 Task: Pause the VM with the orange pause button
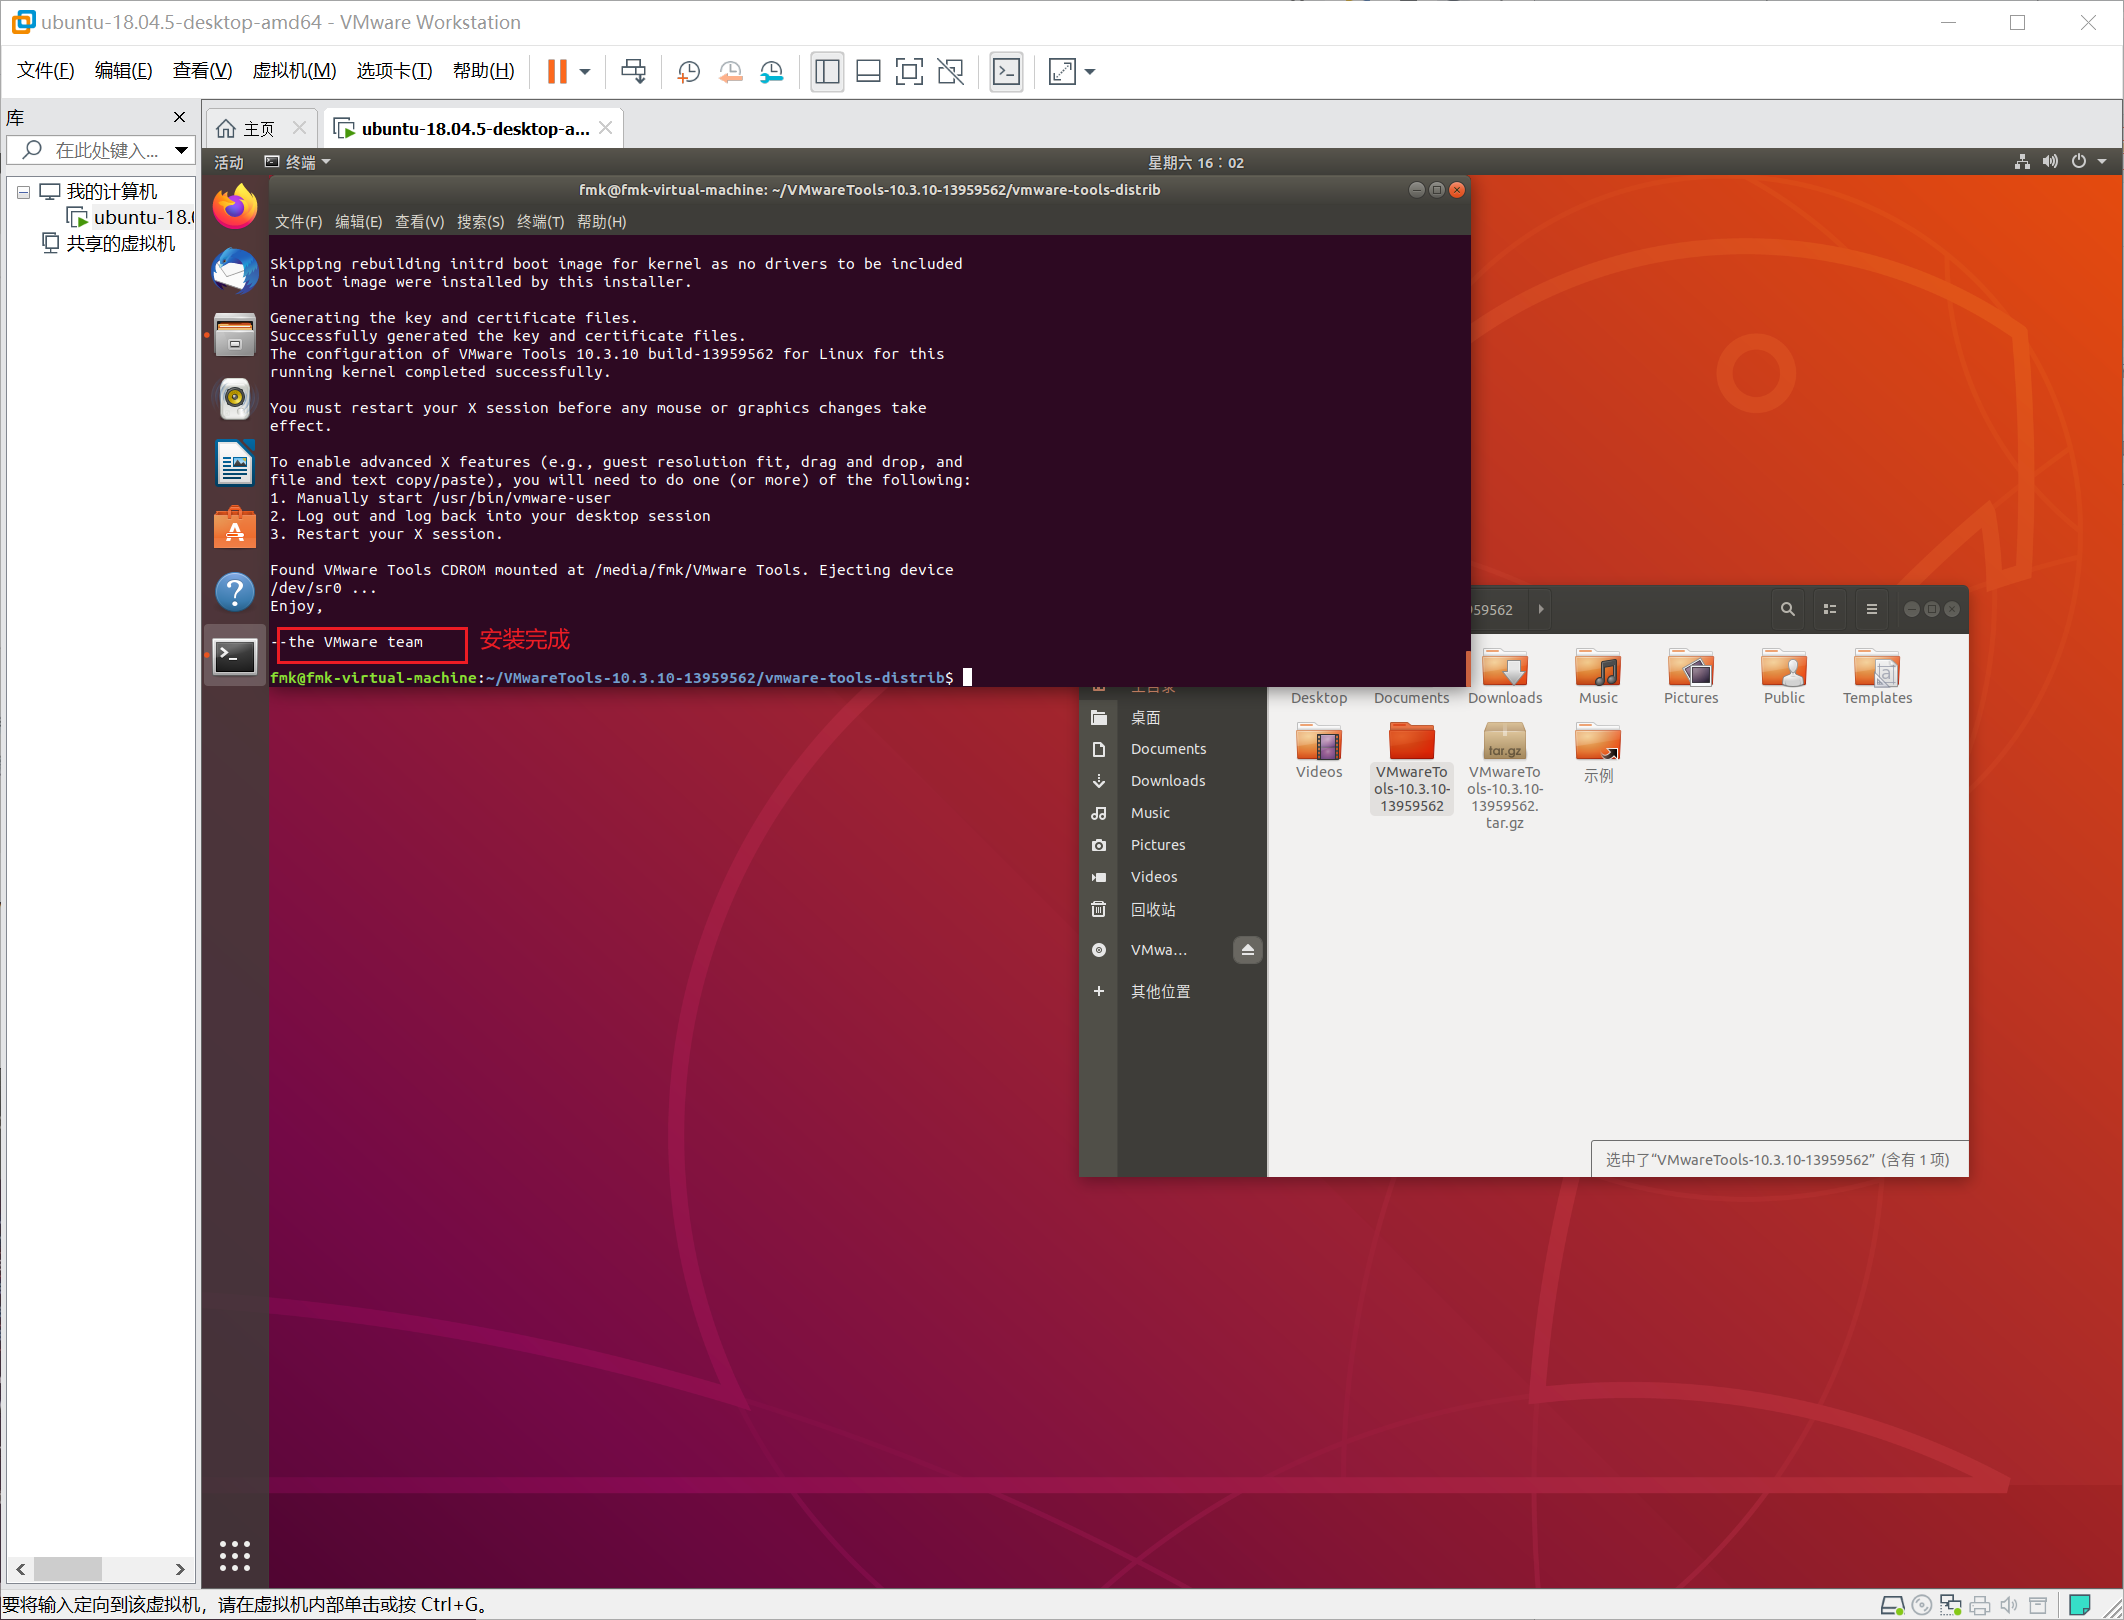pos(557,71)
